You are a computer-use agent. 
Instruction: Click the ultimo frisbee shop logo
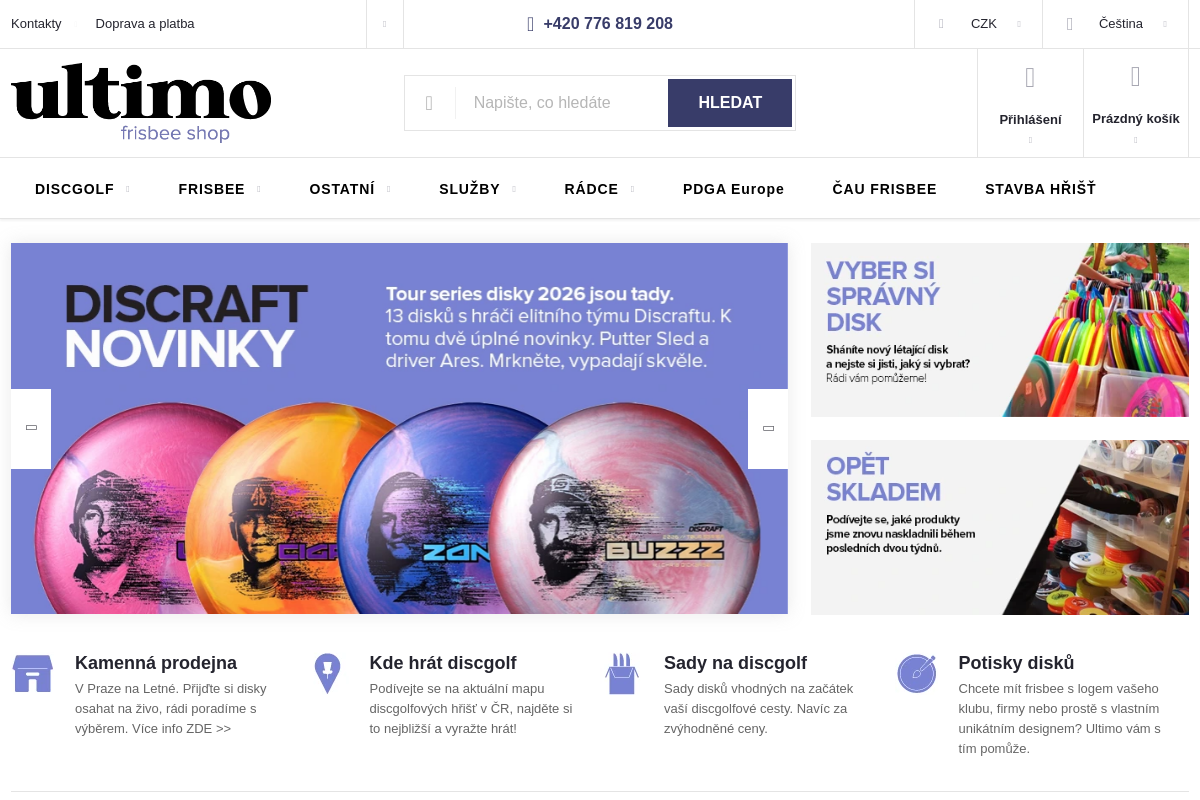click(141, 103)
